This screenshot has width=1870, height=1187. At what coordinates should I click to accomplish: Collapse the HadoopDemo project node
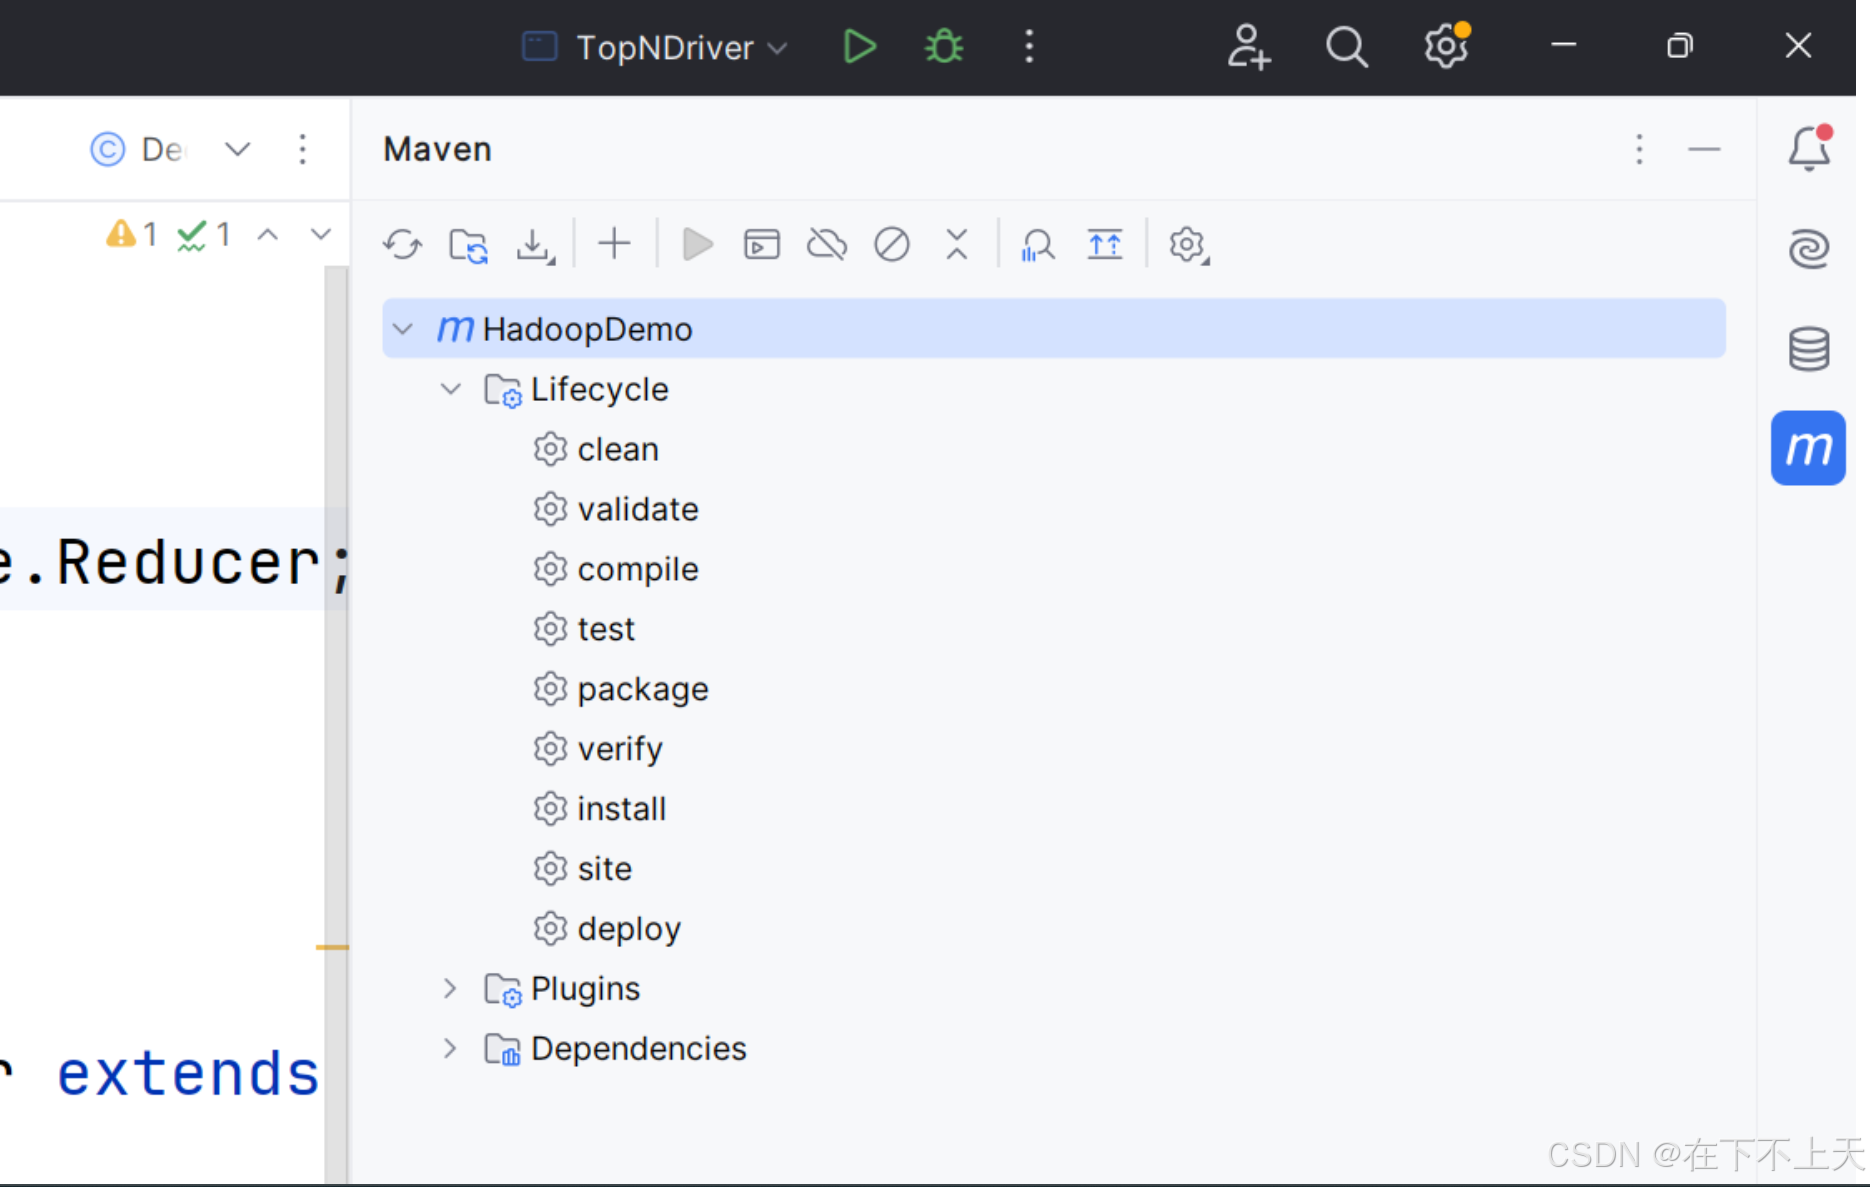pyautogui.click(x=403, y=328)
